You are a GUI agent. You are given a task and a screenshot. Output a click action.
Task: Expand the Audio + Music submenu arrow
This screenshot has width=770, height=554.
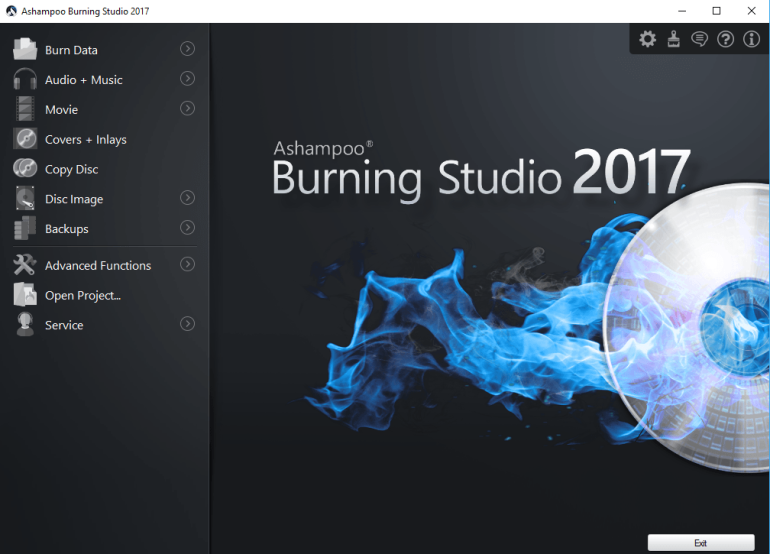187,78
